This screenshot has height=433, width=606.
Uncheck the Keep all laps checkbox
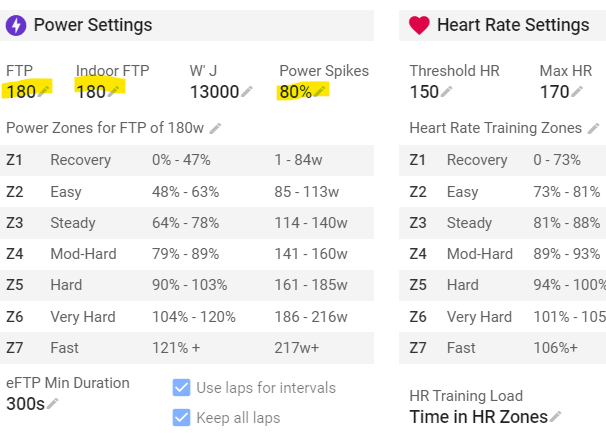[181, 417]
